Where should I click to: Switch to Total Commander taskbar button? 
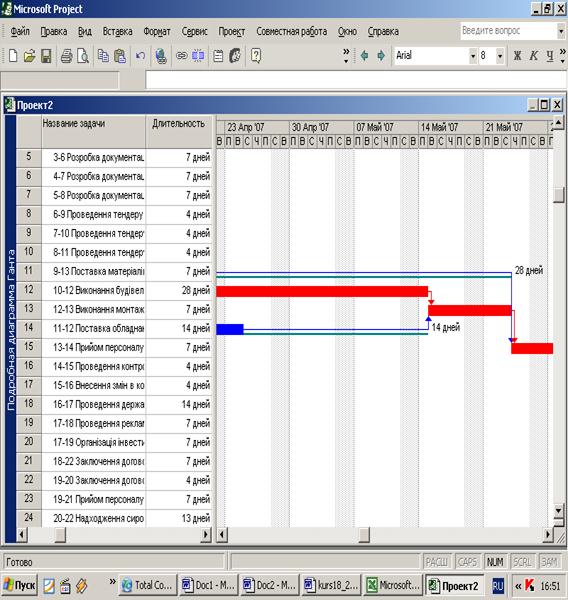(147, 585)
